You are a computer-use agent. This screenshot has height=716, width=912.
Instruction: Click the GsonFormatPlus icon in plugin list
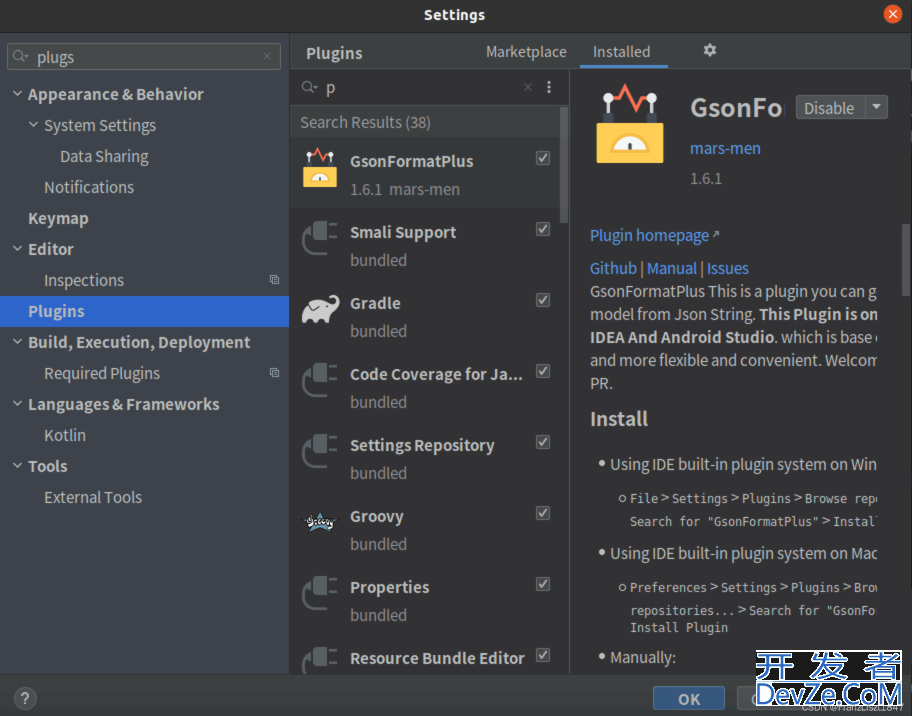pos(319,168)
